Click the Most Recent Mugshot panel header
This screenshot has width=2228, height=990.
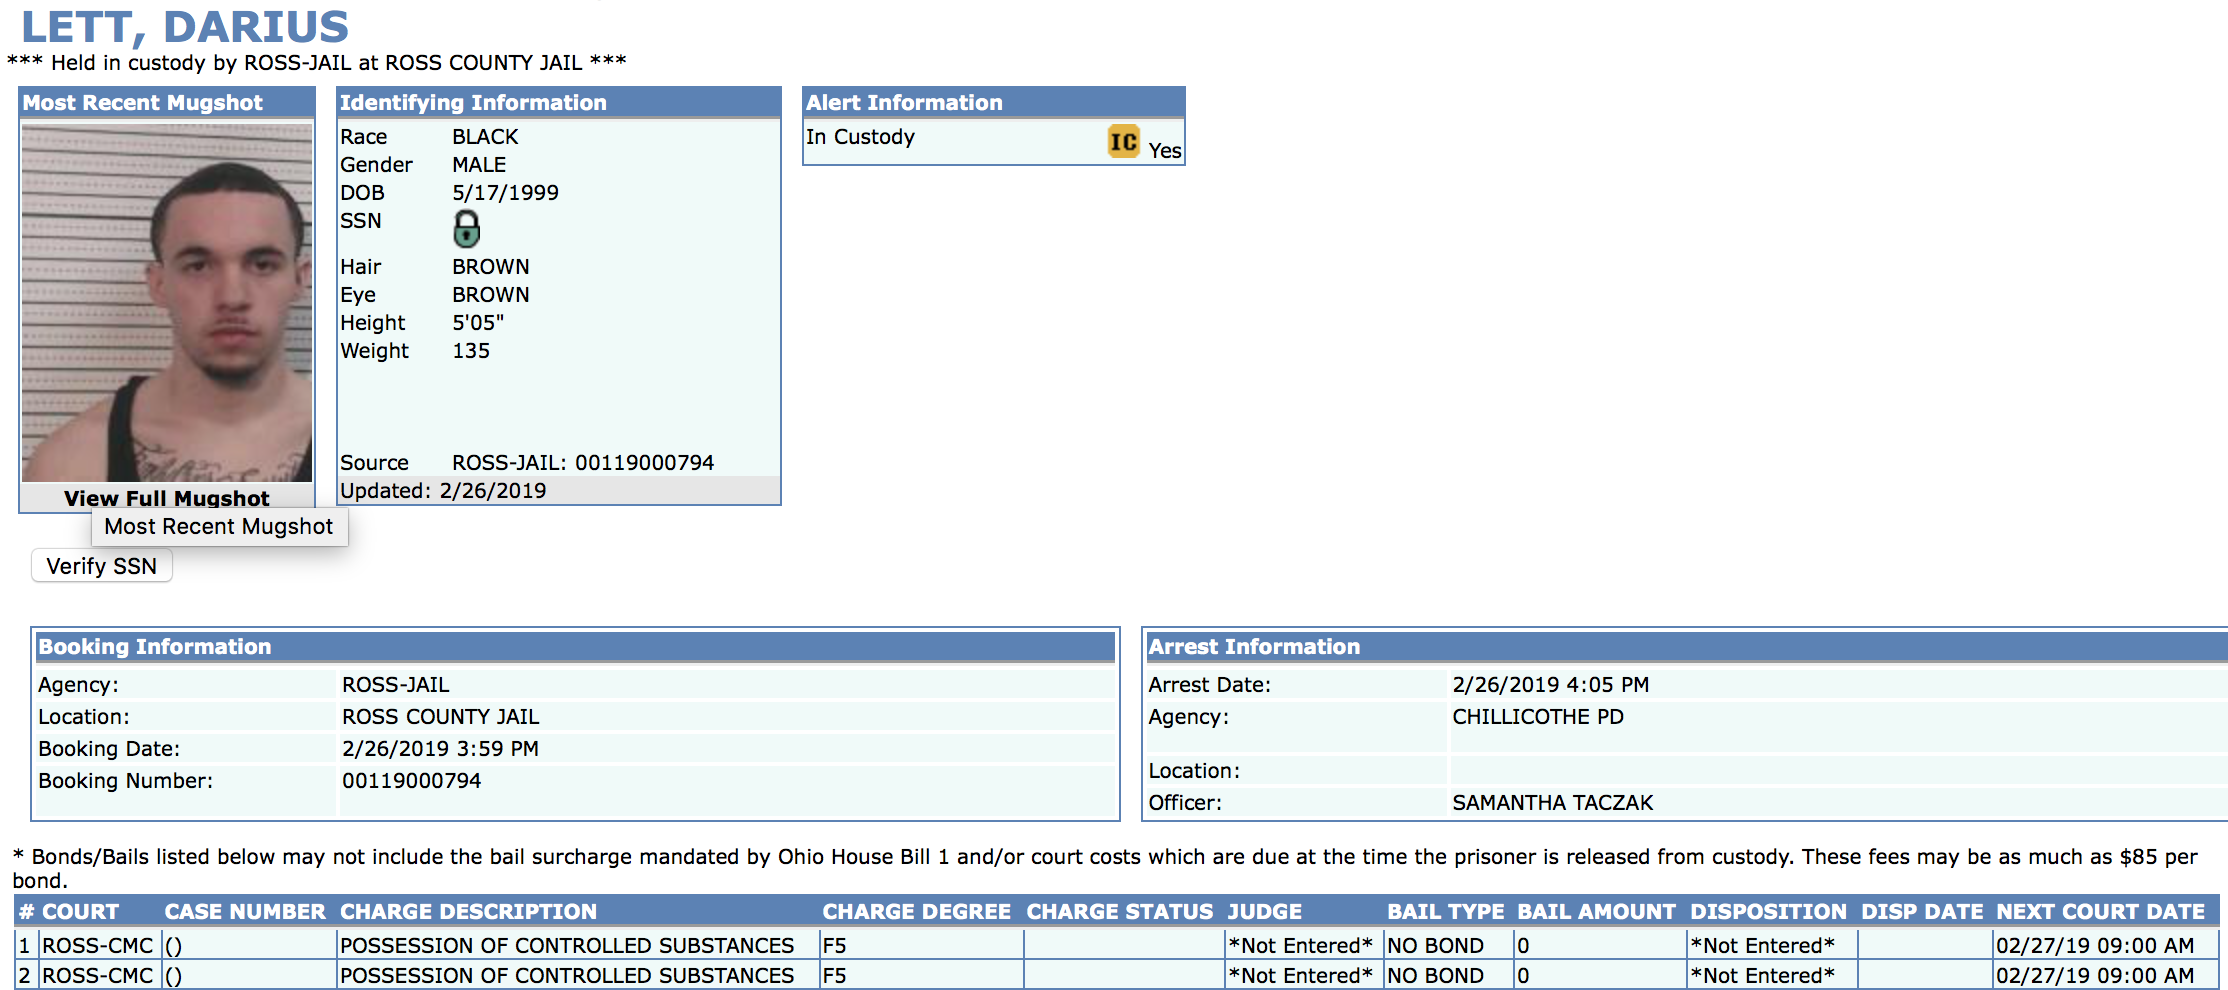coord(167,102)
